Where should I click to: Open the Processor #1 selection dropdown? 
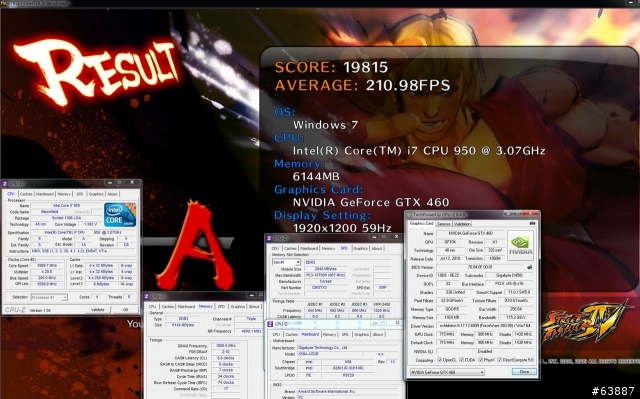coord(49,297)
